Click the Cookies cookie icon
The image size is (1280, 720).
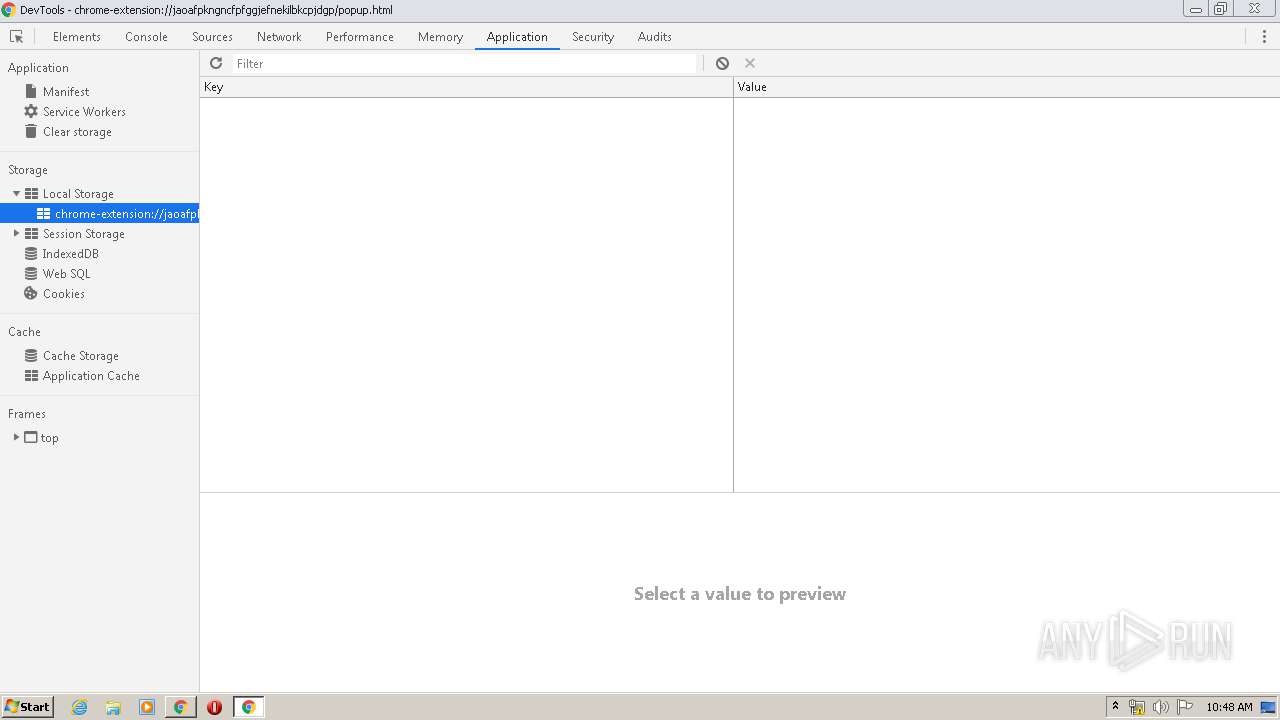[x=31, y=293]
